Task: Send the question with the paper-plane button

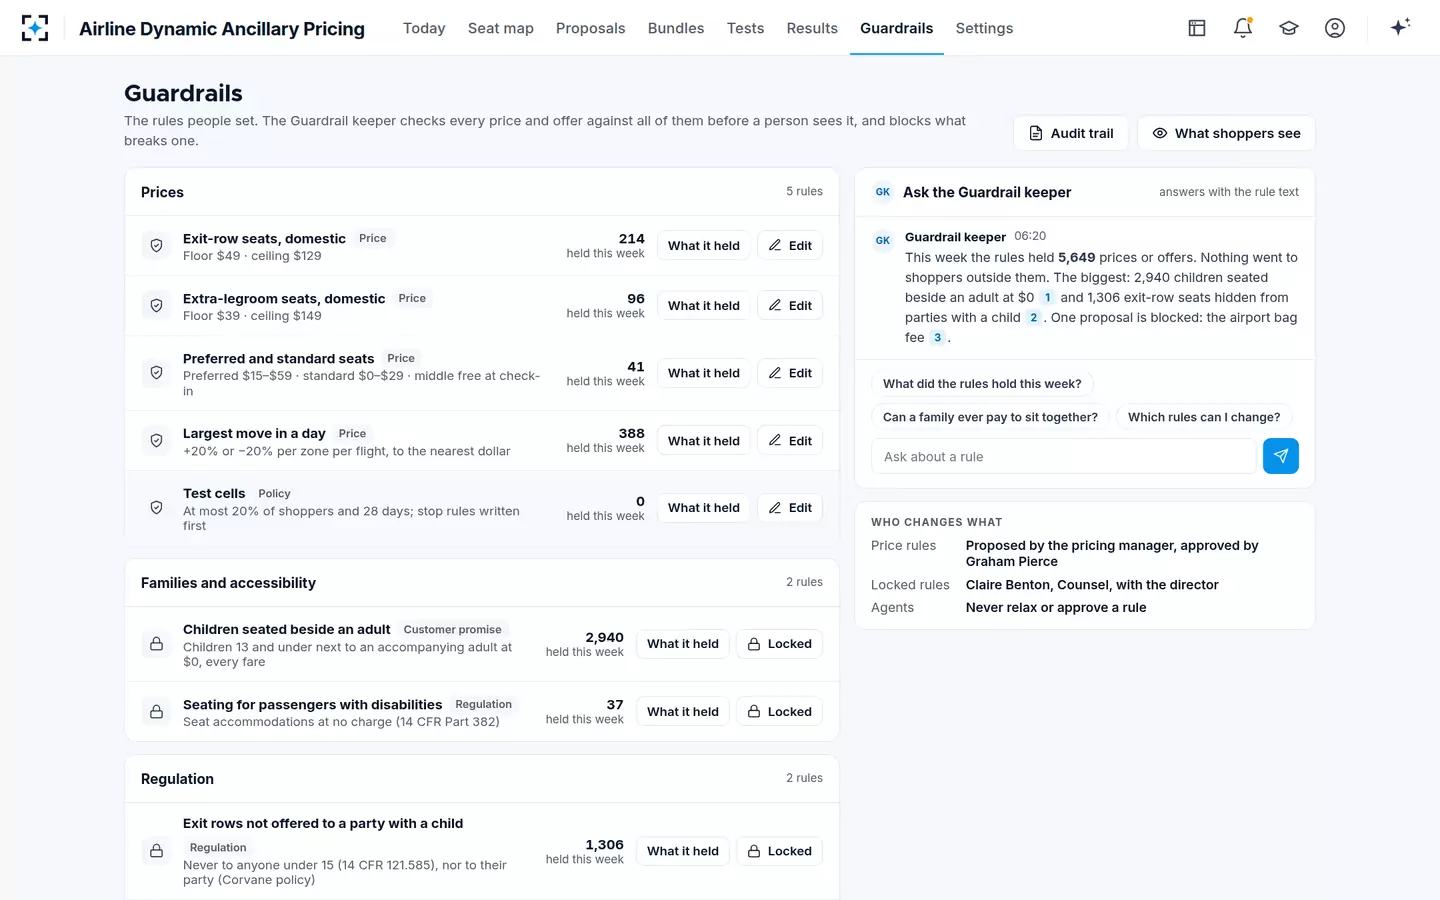Action: click(1281, 456)
